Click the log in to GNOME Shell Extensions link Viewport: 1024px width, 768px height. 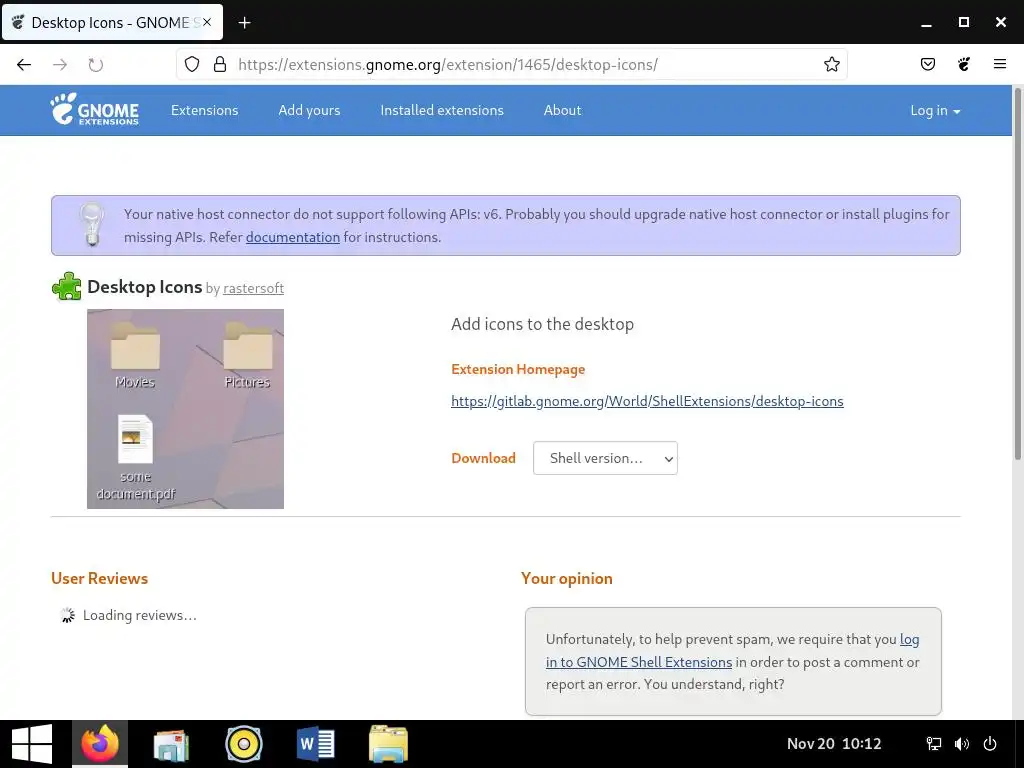732,650
